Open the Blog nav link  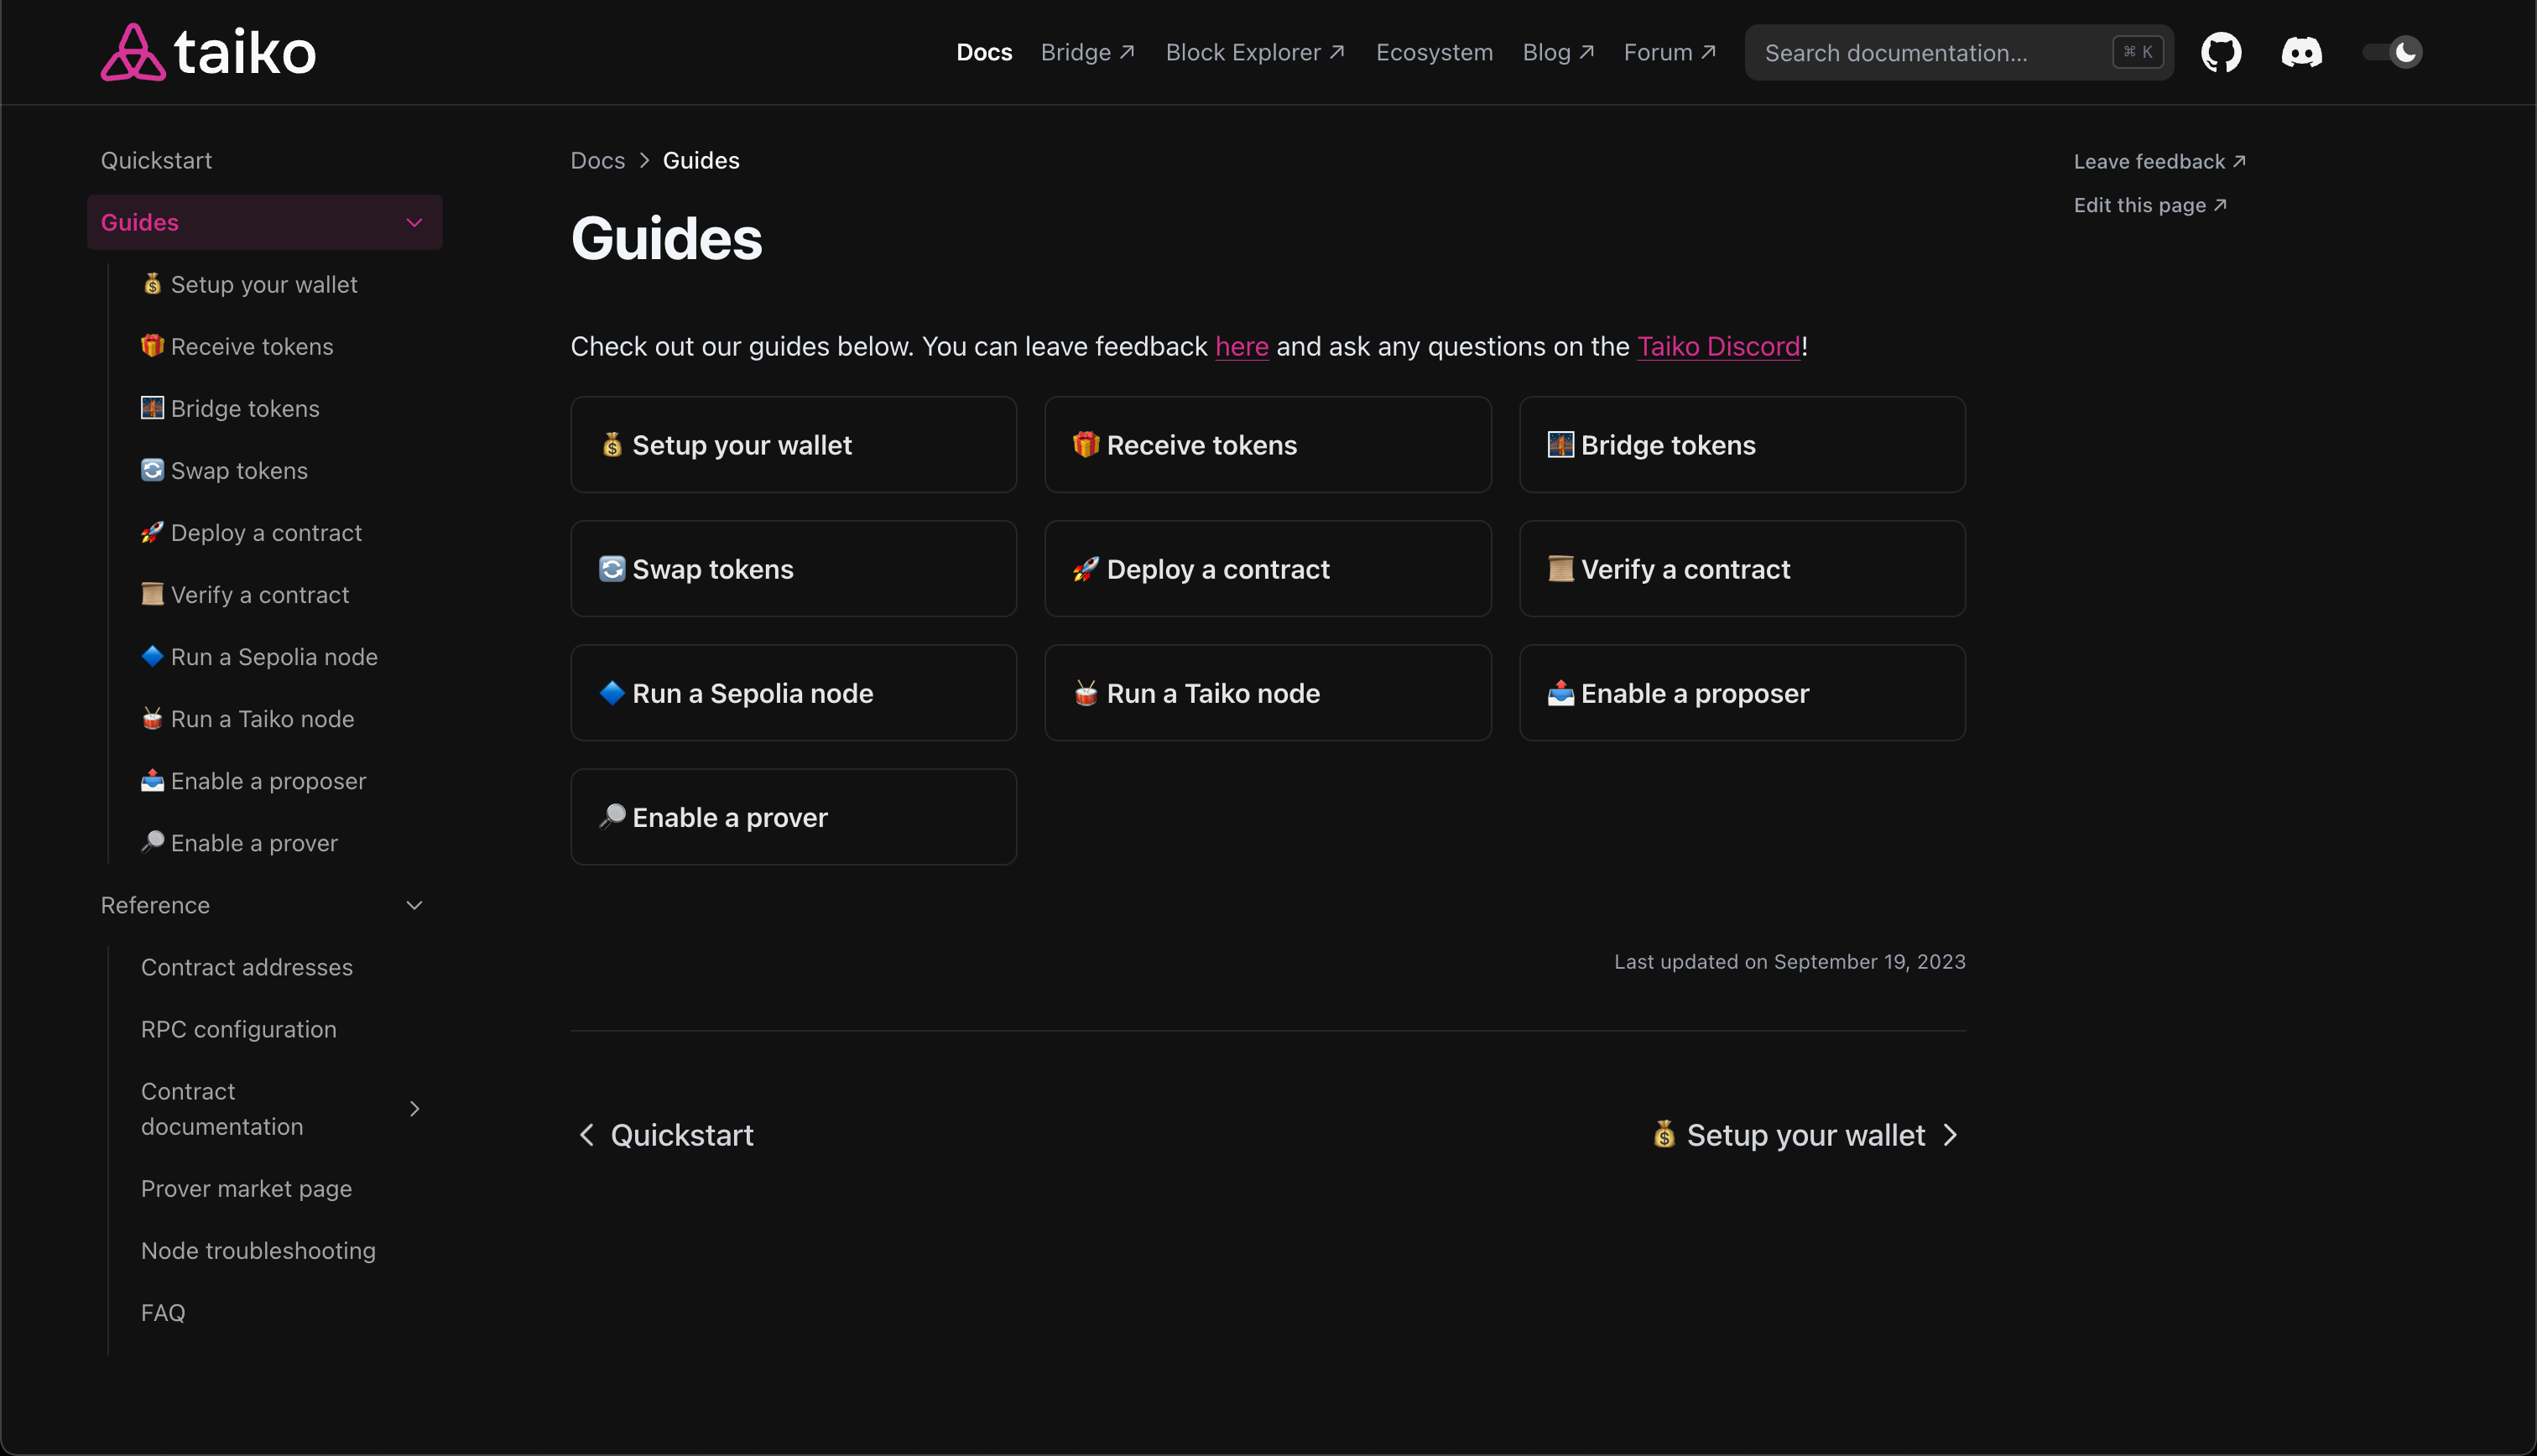tap(1558, 52)
